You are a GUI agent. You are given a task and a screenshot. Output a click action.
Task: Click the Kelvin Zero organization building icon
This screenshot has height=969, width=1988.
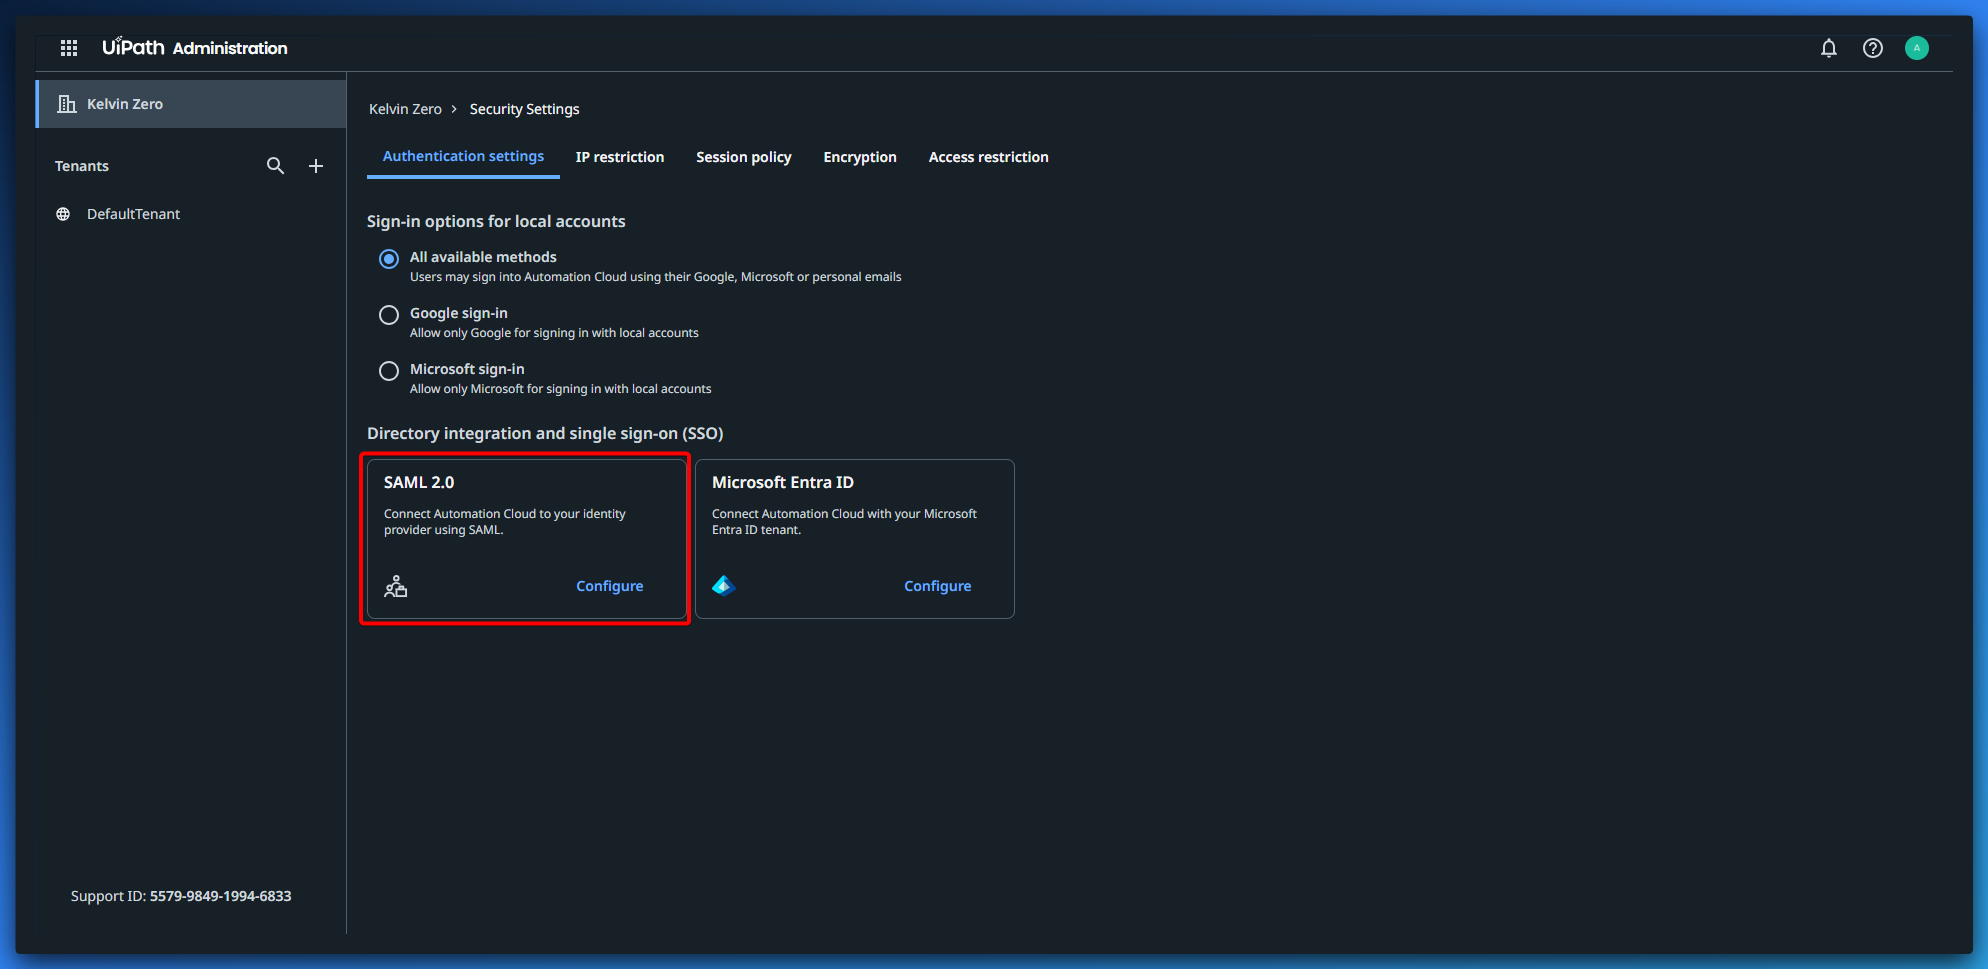click(x=67, y=104)
